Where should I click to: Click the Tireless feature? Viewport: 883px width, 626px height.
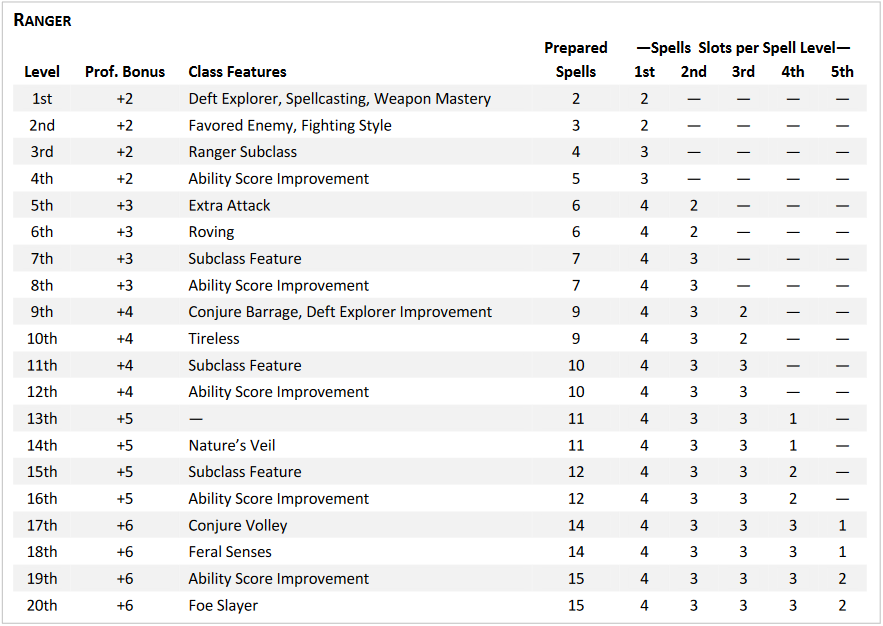tap(214, 339)
